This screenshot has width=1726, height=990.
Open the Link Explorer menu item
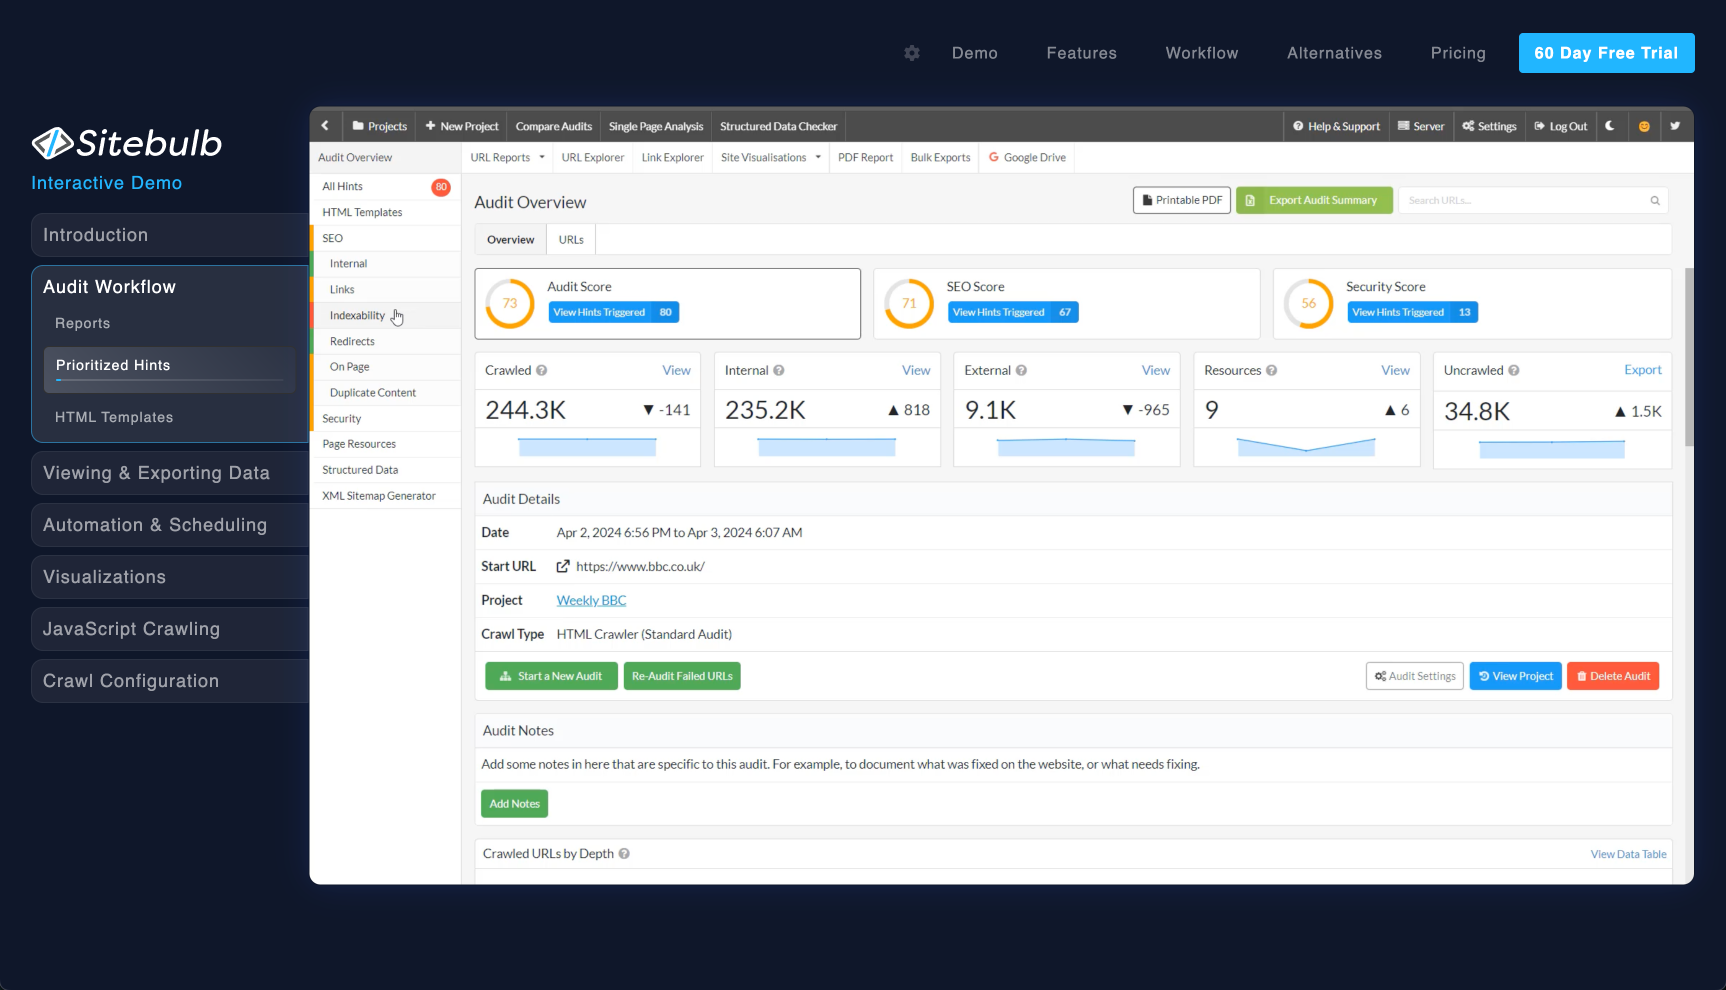[672, 158]
